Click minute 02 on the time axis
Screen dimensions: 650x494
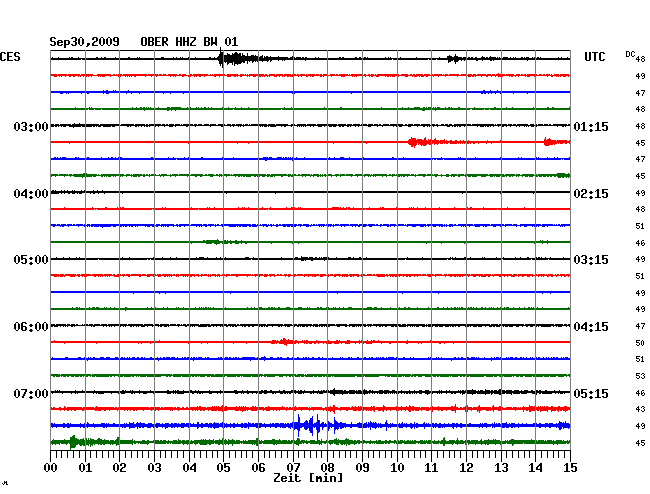pos(119,467)
